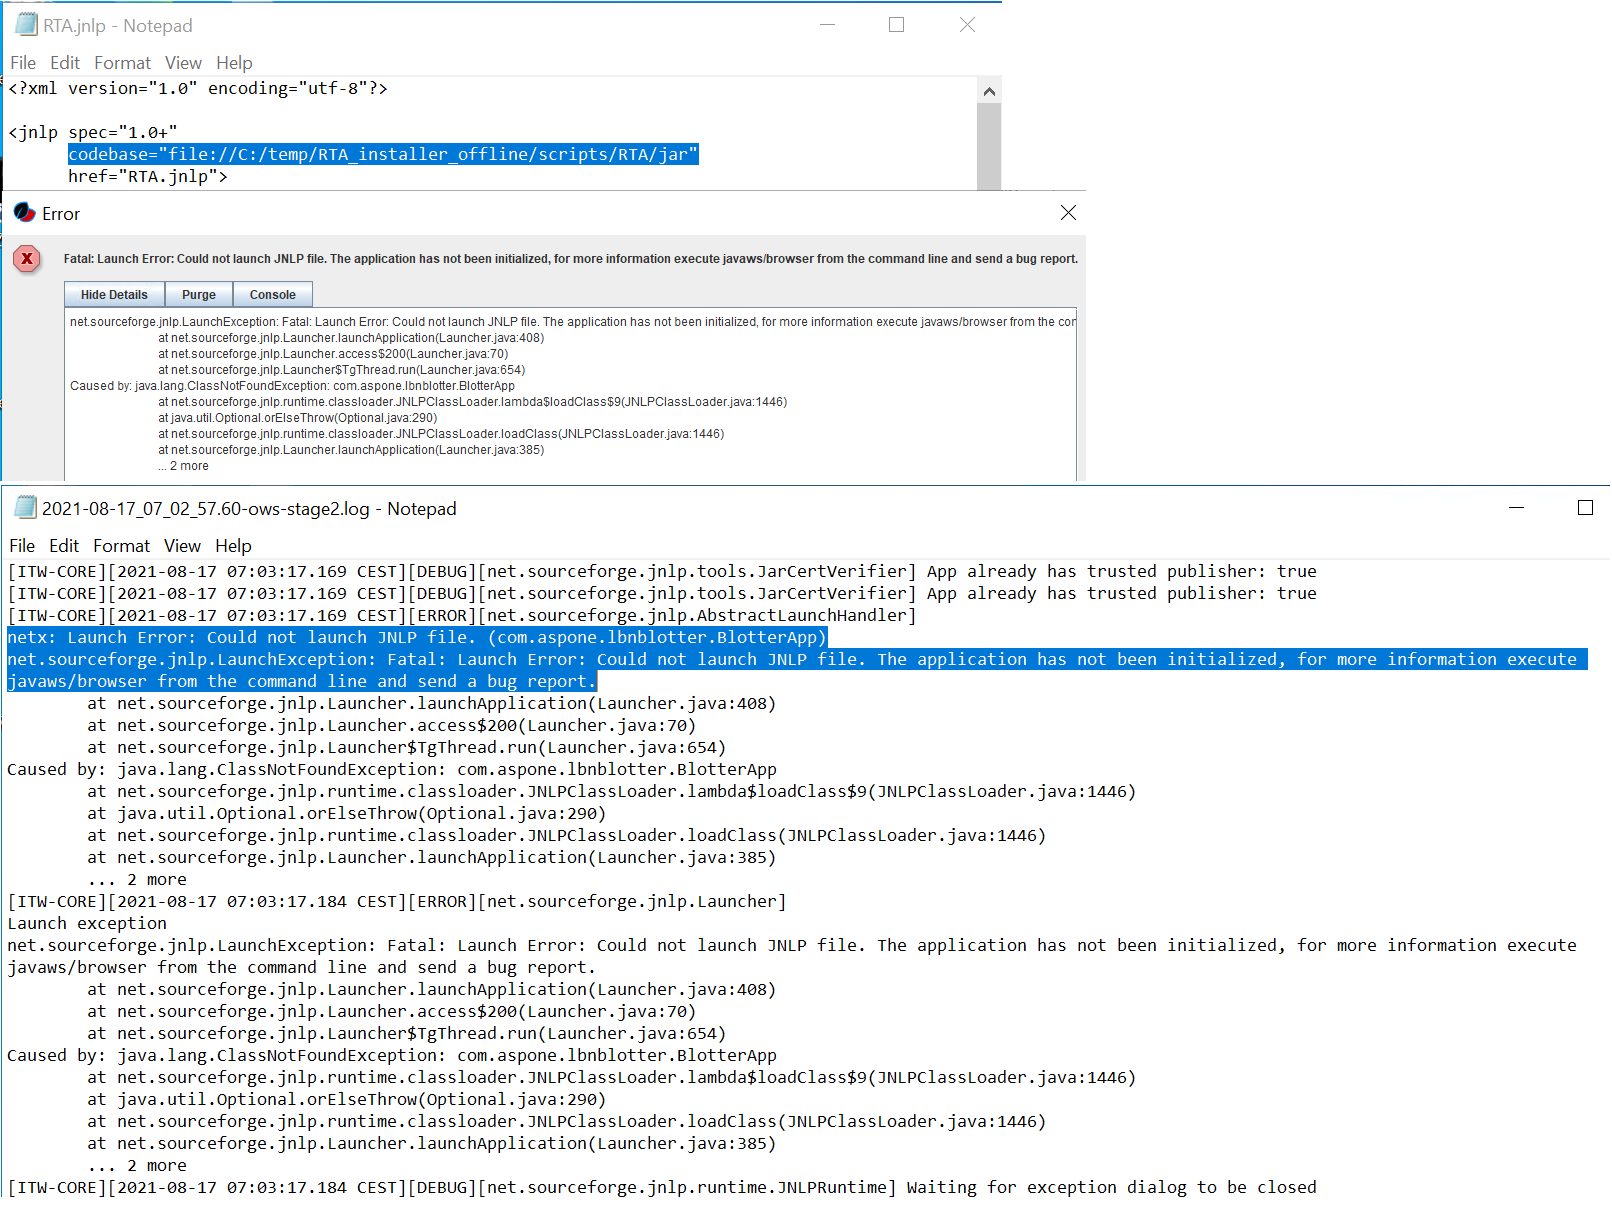This screenshot has height=1210, width=1612.
Task: Click the red error icon in the dialog
Action: coord(26,258)
